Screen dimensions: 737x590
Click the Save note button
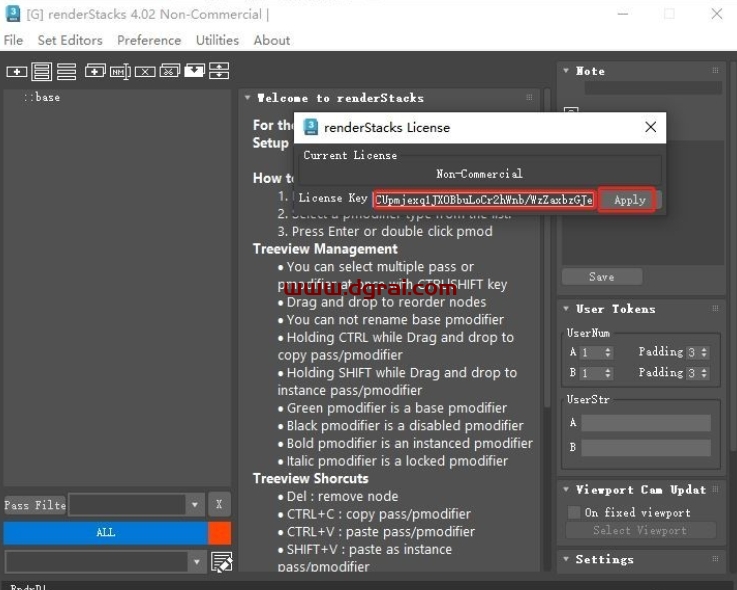(x=602, y=277)
